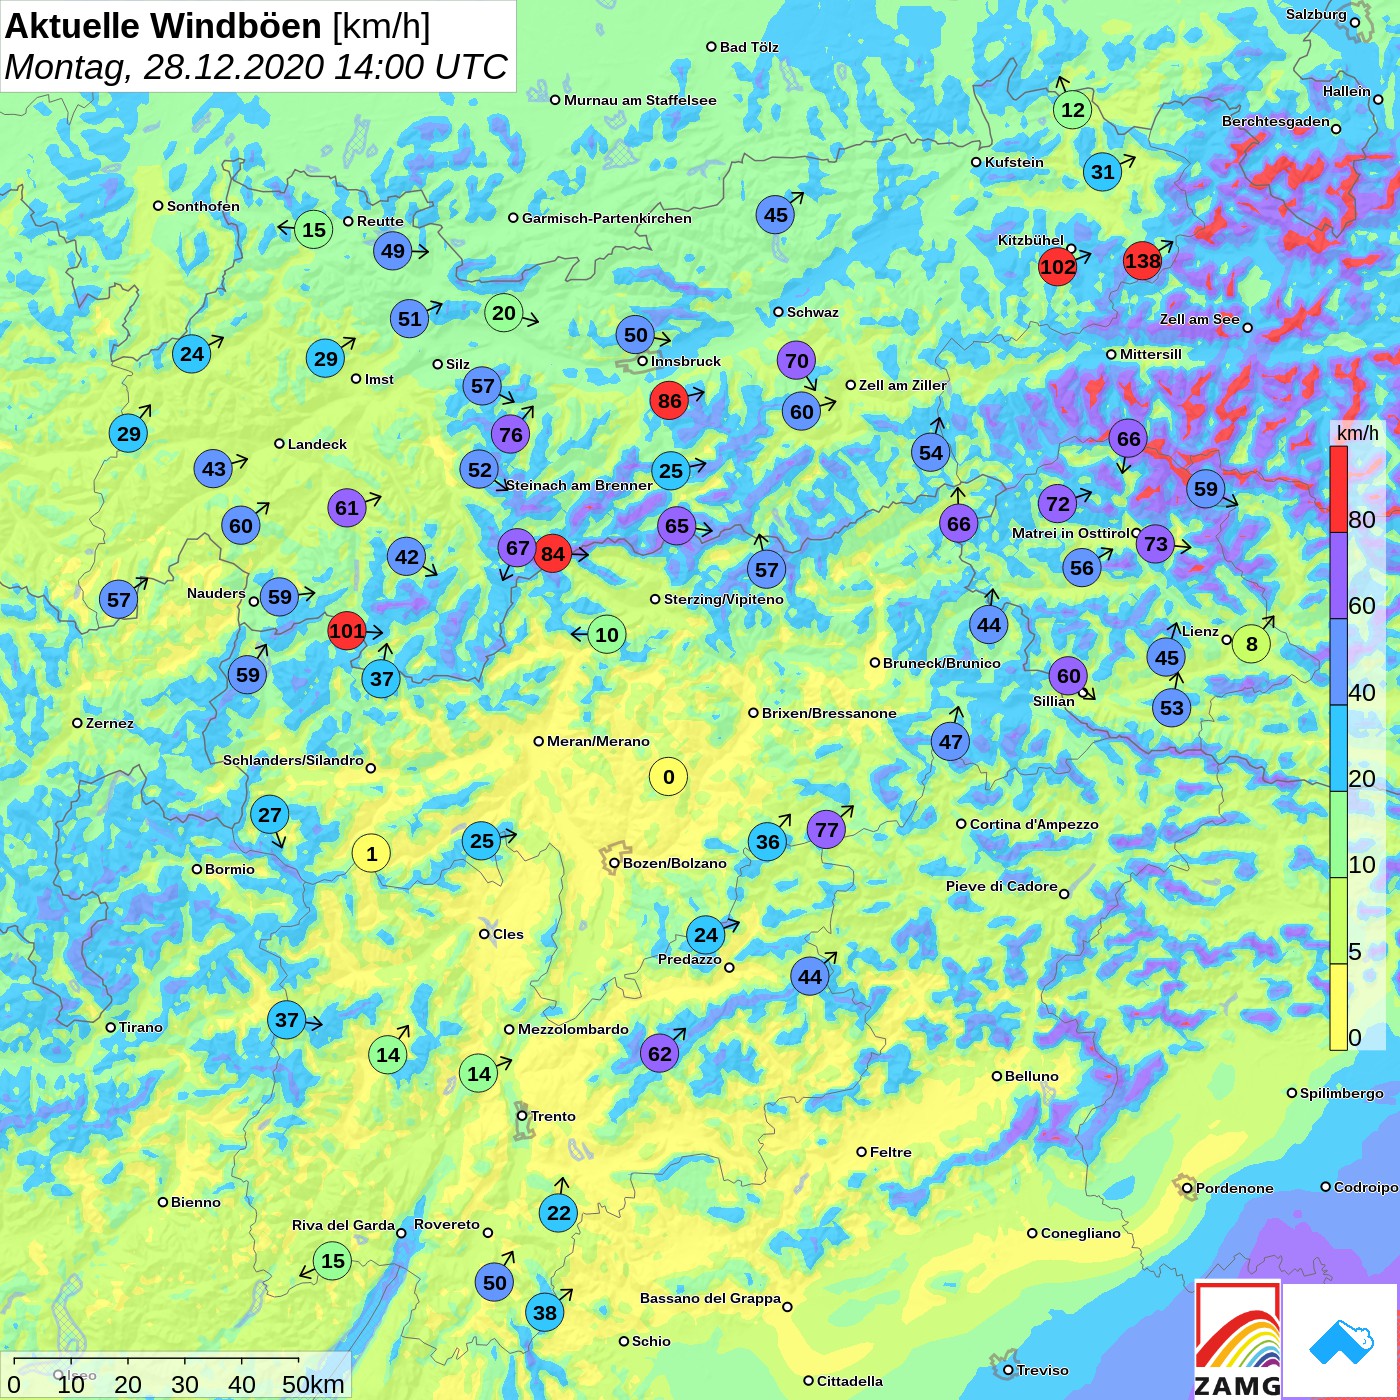
Task: Select the 10 km/h marker near Sterzing
Action: 606,634
